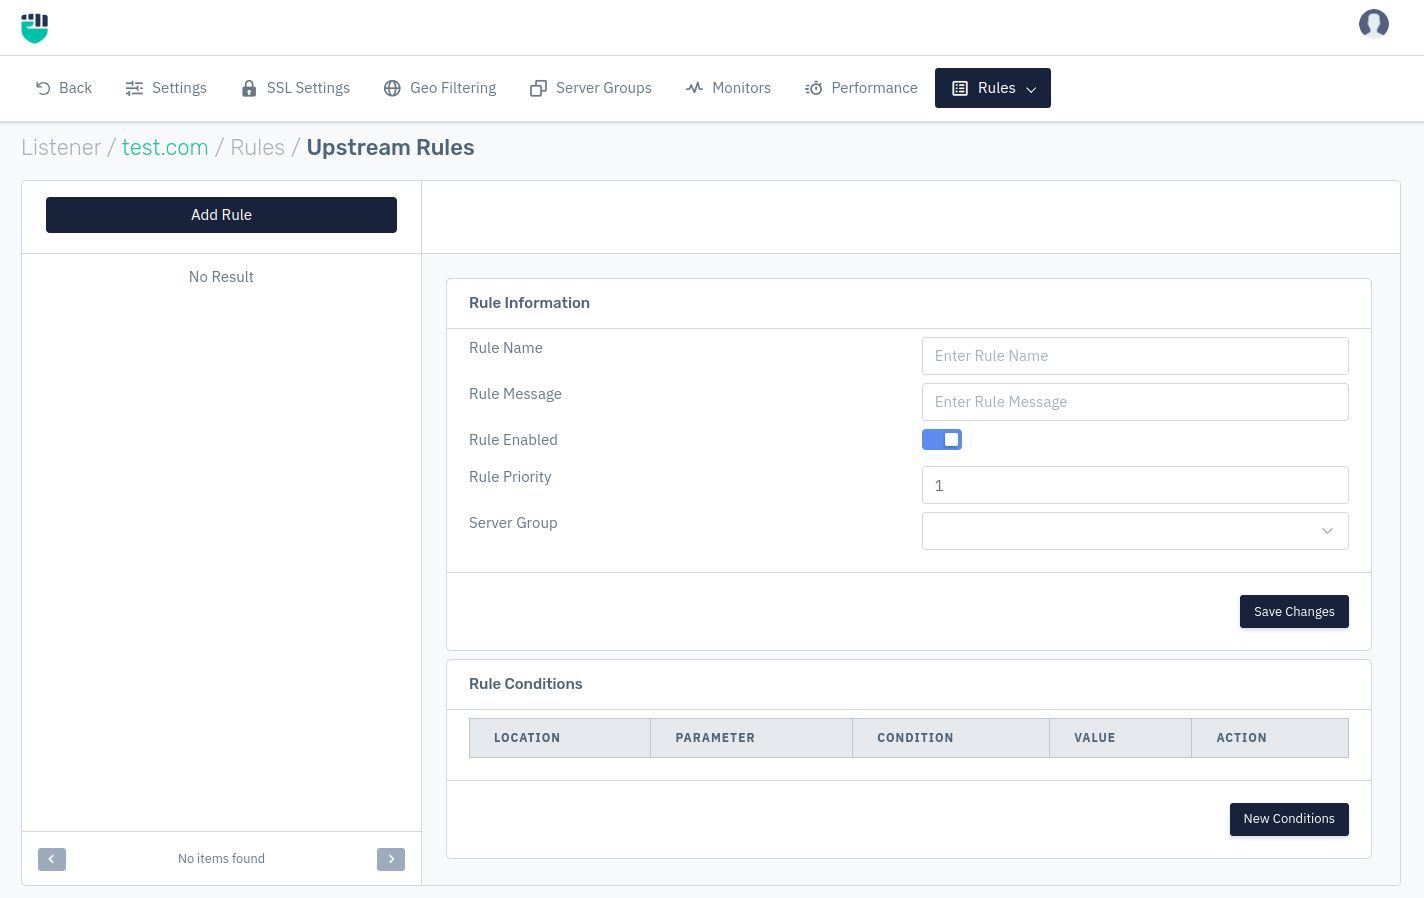
Task: Click the Listener breadcrumb text
Action: pyautogui.click(x=61, y=147)
